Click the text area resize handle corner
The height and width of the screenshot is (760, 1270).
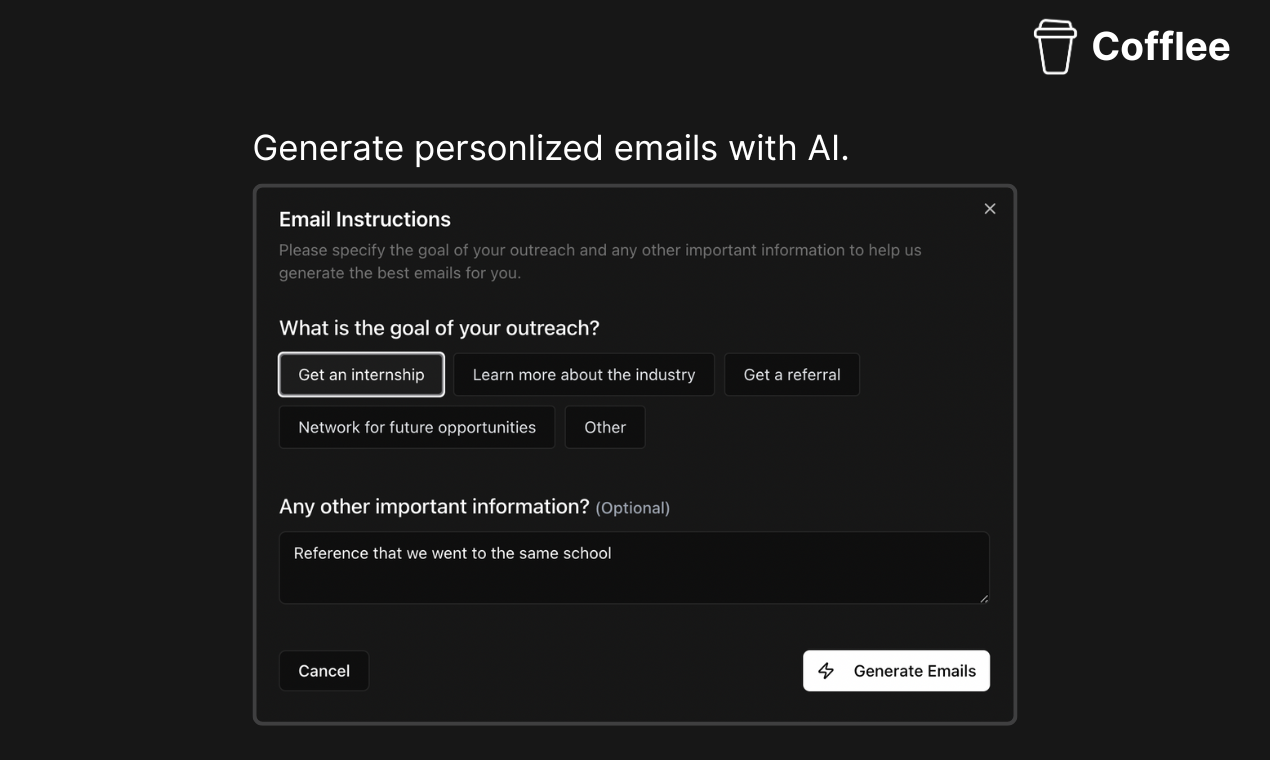click(984, 598)
